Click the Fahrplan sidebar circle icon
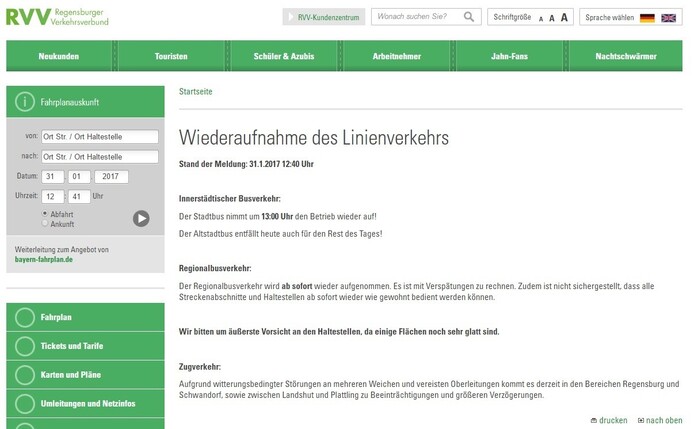This screenshot has width=698, height=429. pyautogui.click(x=24, y=318)
